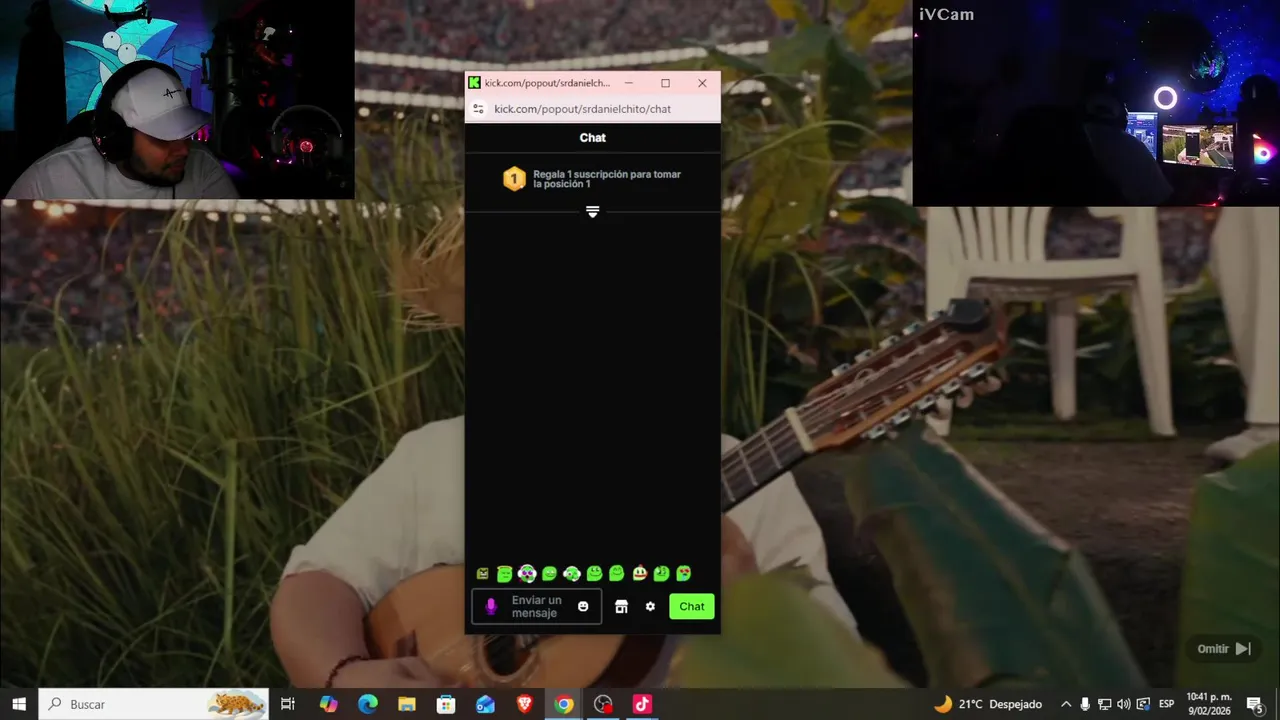Open Task View from the taskbar
Viewport: 1280px width, 720px height.
tap(288, 704)
